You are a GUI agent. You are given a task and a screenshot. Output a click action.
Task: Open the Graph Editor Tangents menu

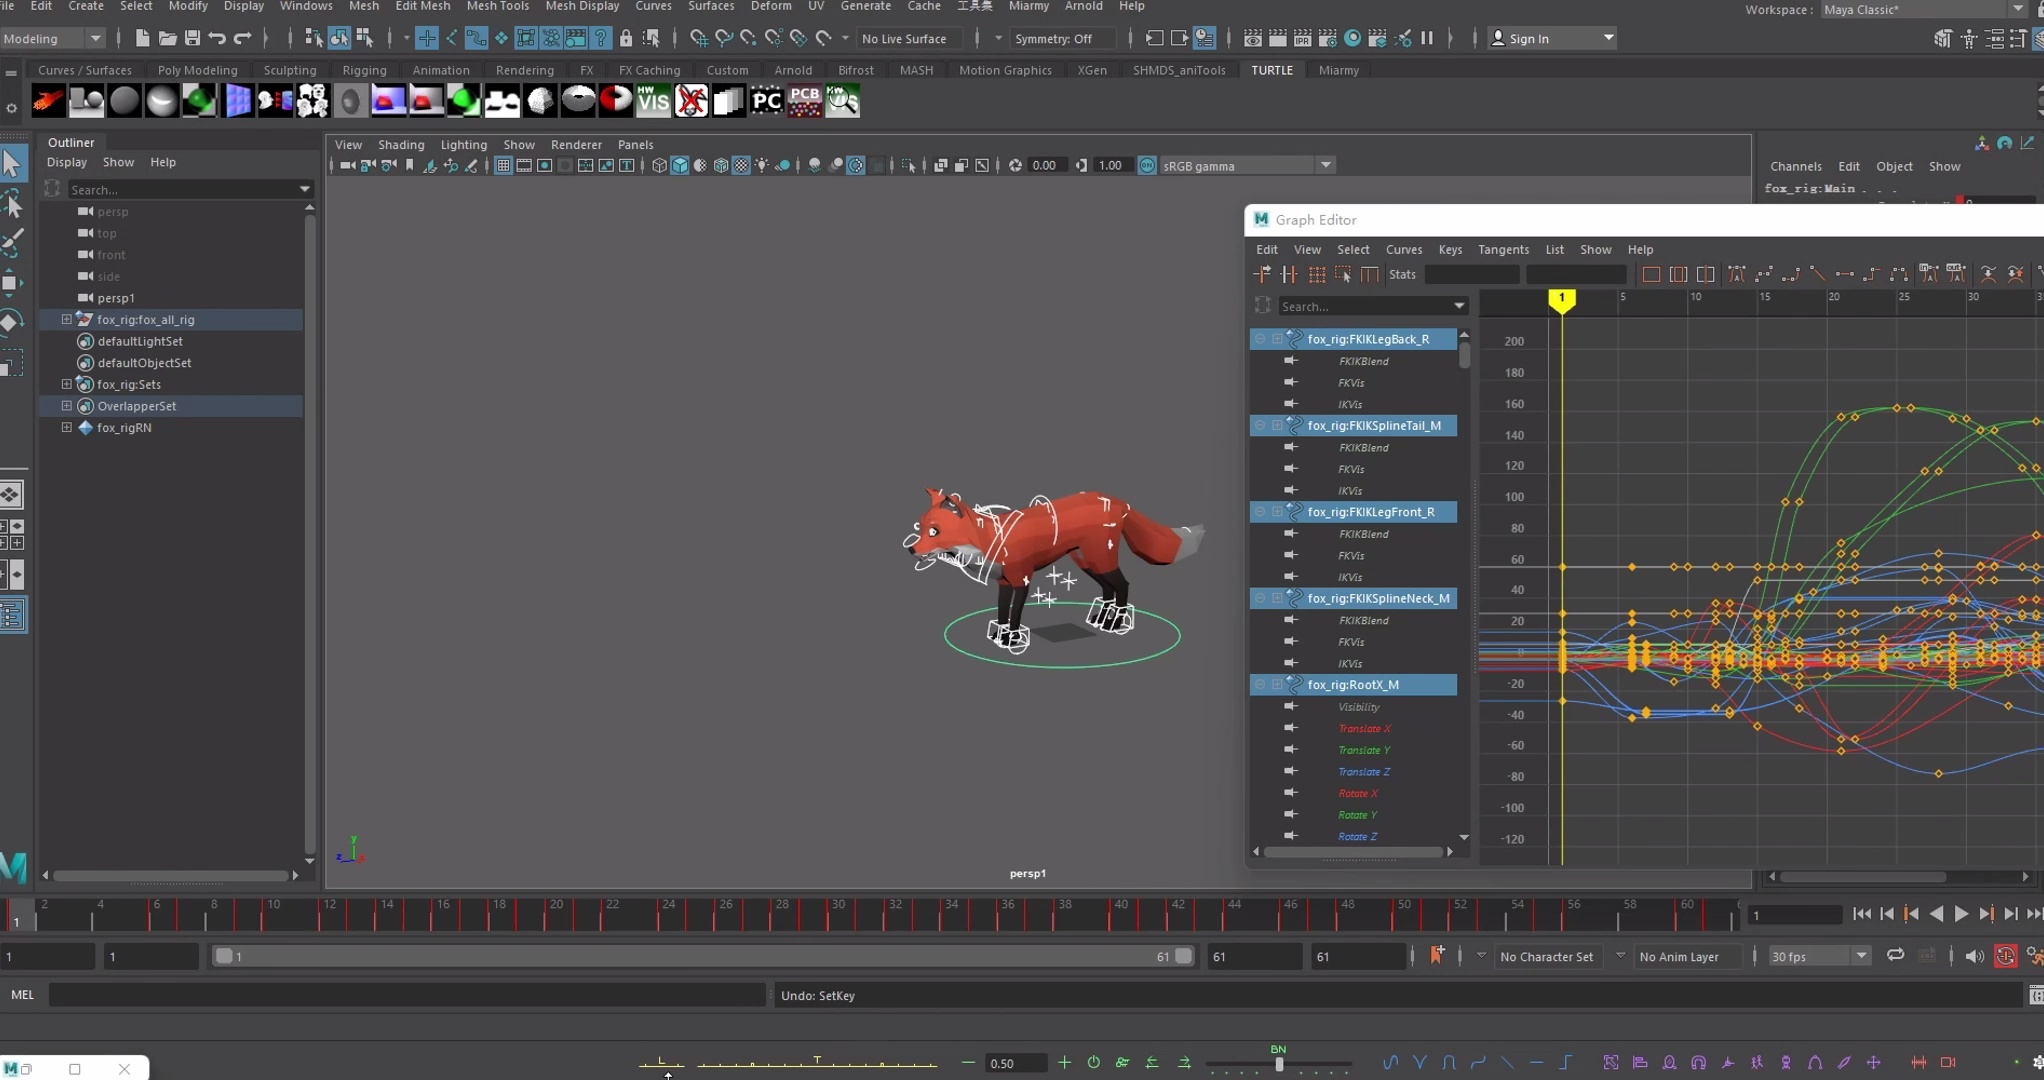1502,249
